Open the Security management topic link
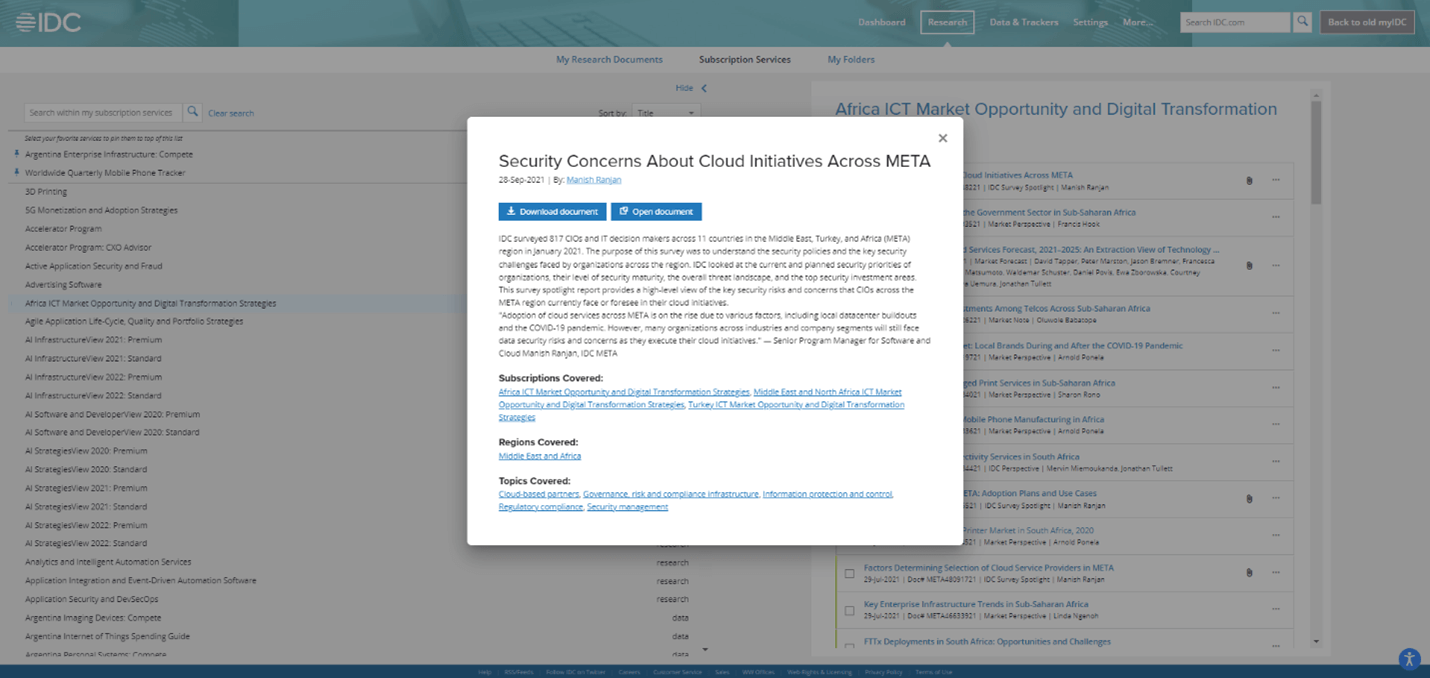 click(627, 507)
